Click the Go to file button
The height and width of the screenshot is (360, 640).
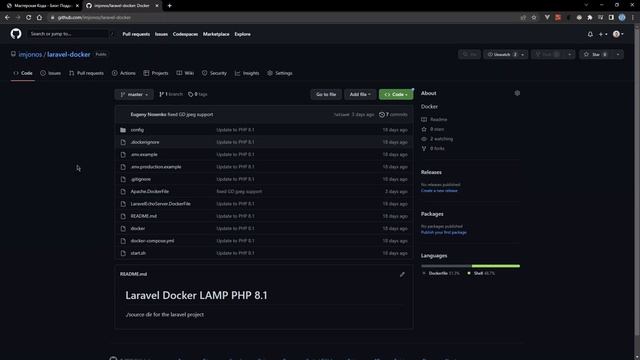pos(326,94)
